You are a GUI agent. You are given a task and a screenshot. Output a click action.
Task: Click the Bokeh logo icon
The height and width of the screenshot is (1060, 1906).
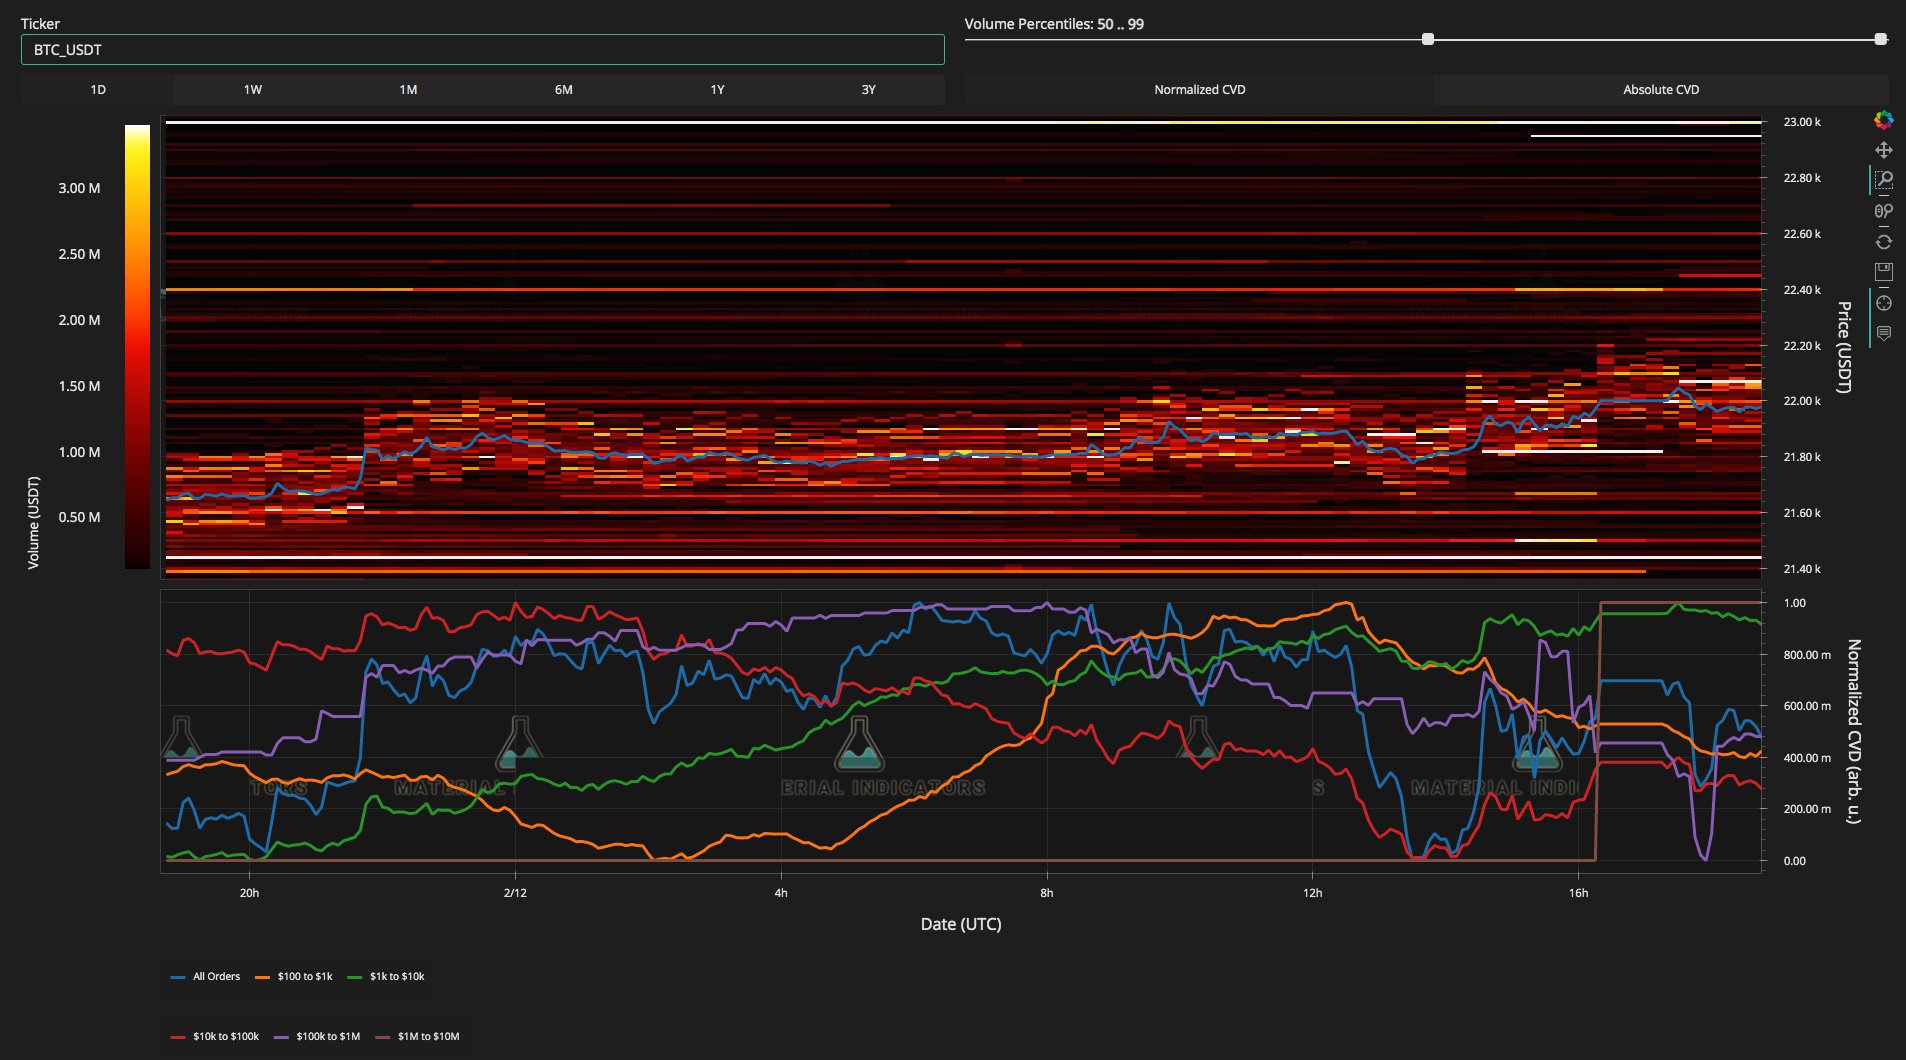(x=1883, y=120)
